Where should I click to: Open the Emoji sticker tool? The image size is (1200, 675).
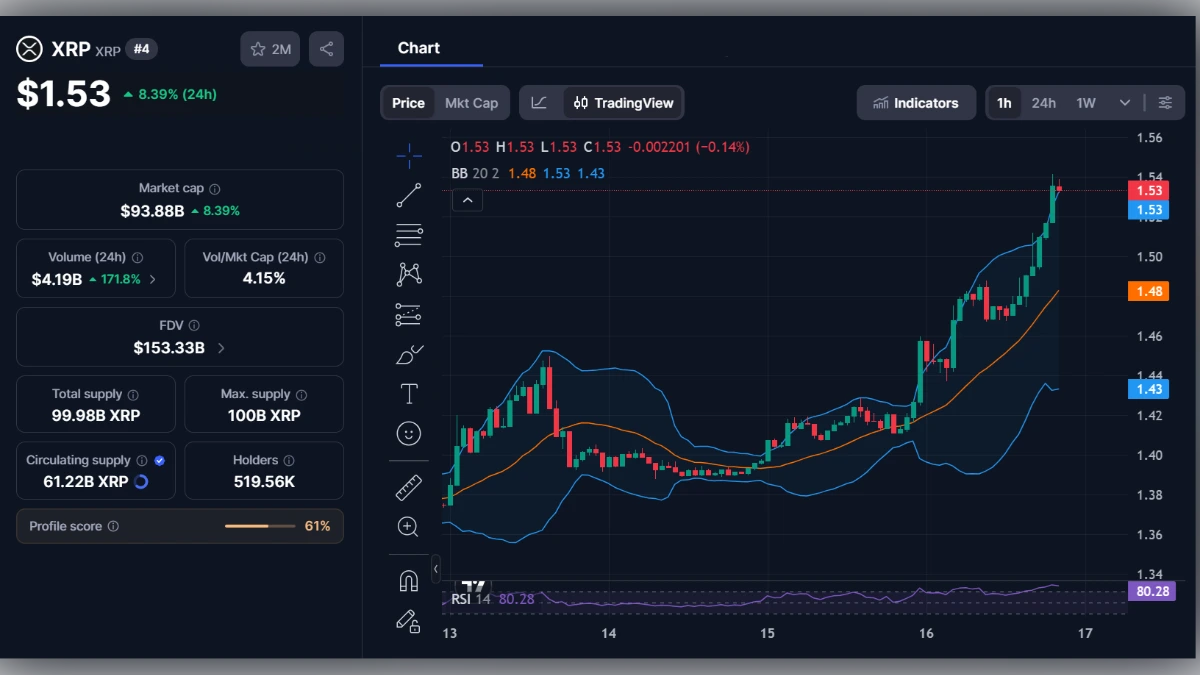[x=408, y=433]
